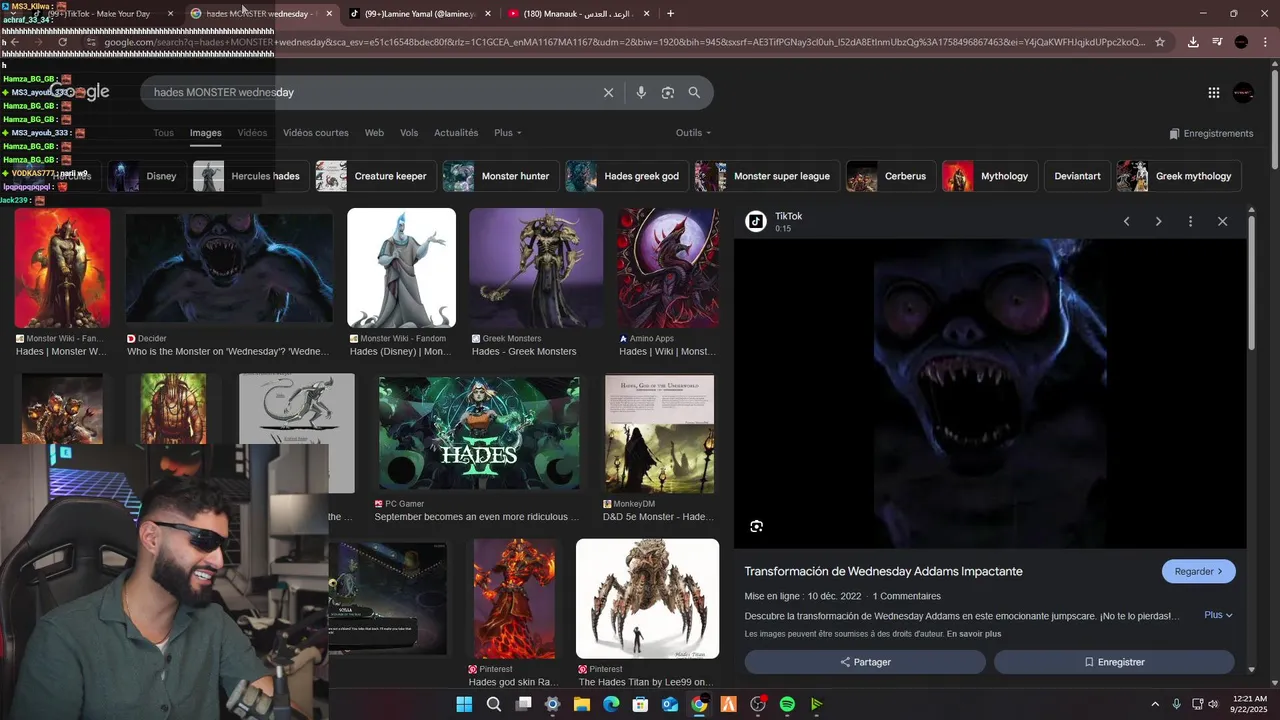Open Microsoft Store from the taskbar

pyautogui.click(x=640, y=704)
